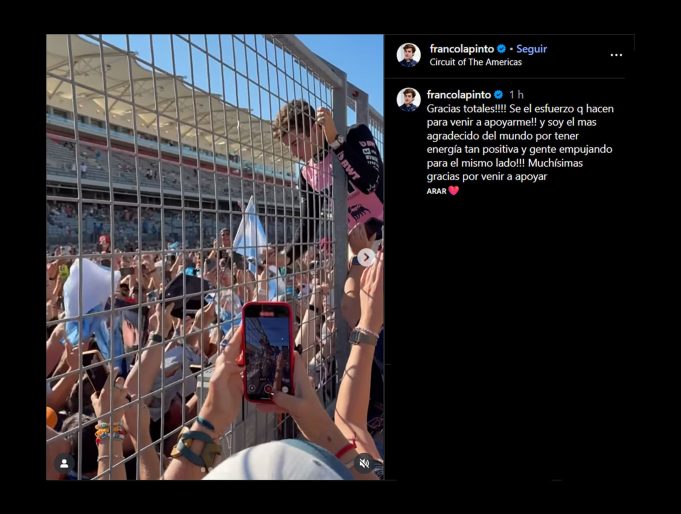Advance to next slide with arrow
The width and height of the screenshot is (681, 514).
[366, 257]
